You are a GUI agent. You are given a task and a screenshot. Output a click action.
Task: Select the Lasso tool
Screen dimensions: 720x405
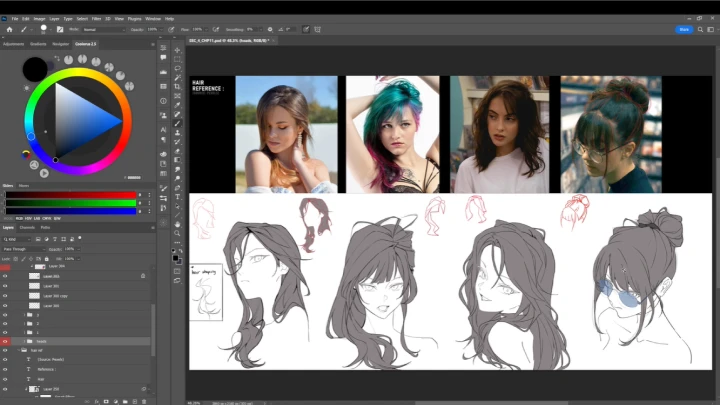[177, 68]
